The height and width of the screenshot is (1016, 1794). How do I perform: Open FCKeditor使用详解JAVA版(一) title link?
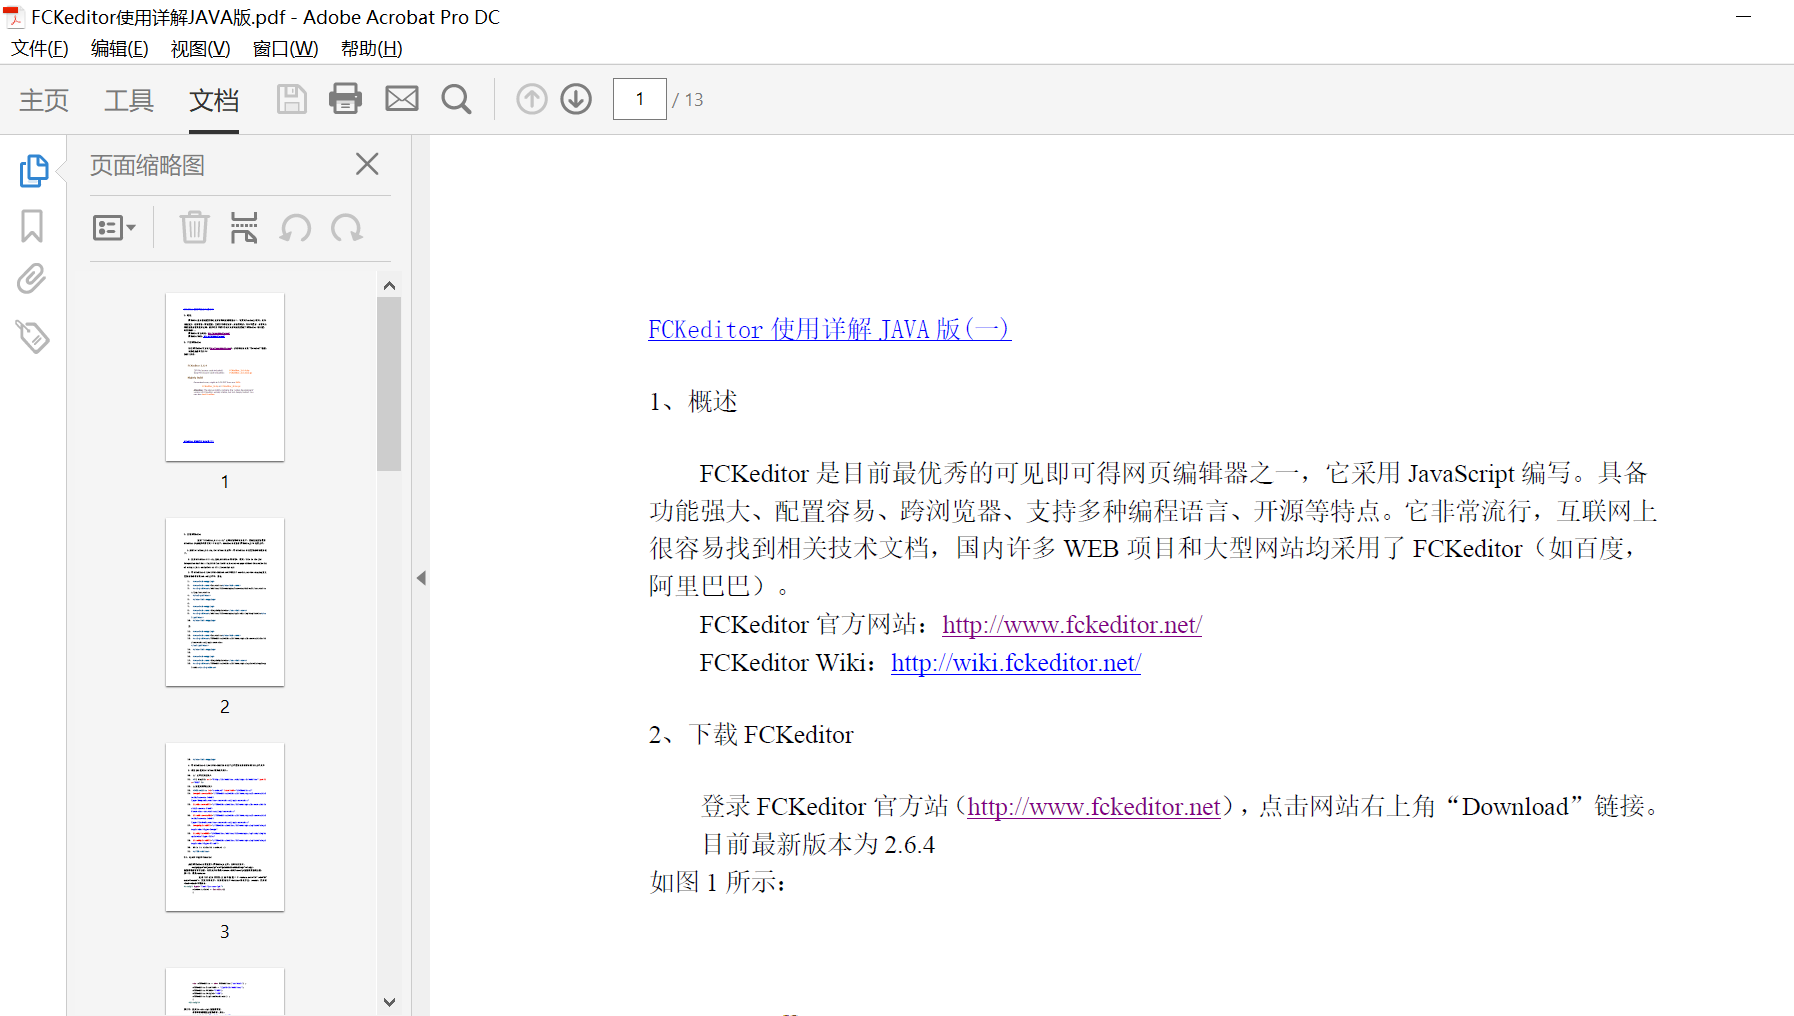pos(830,329)
